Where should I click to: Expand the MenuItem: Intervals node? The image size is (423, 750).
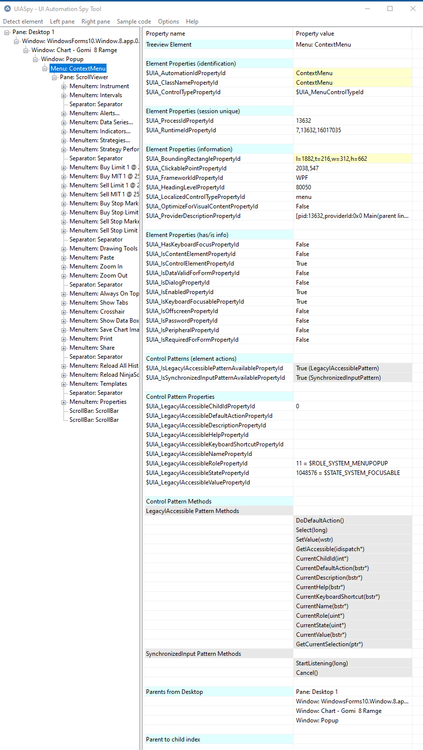point(64,95)
